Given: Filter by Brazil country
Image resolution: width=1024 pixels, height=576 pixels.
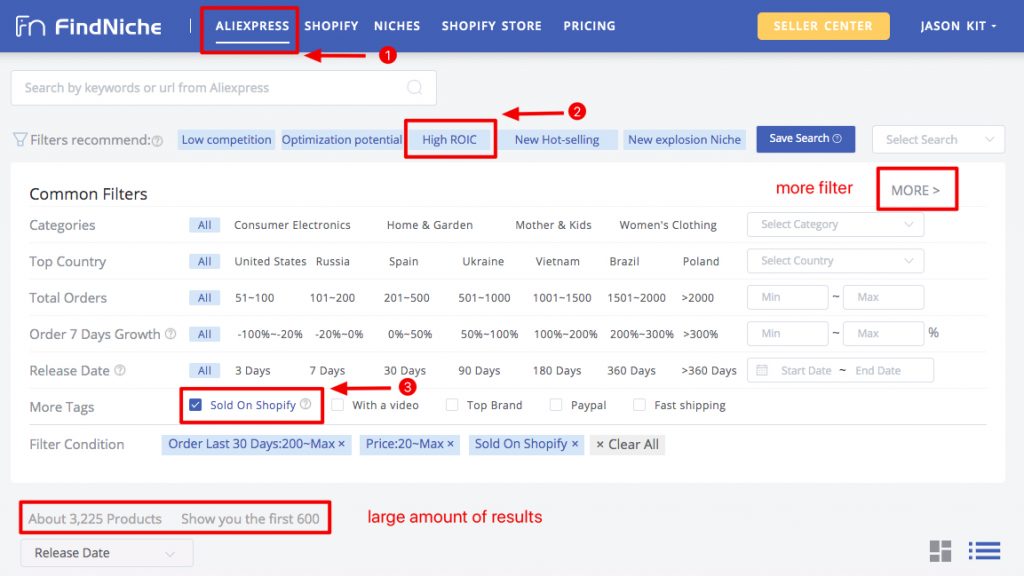Looking at the screenshot, I should tap(624, 261).
